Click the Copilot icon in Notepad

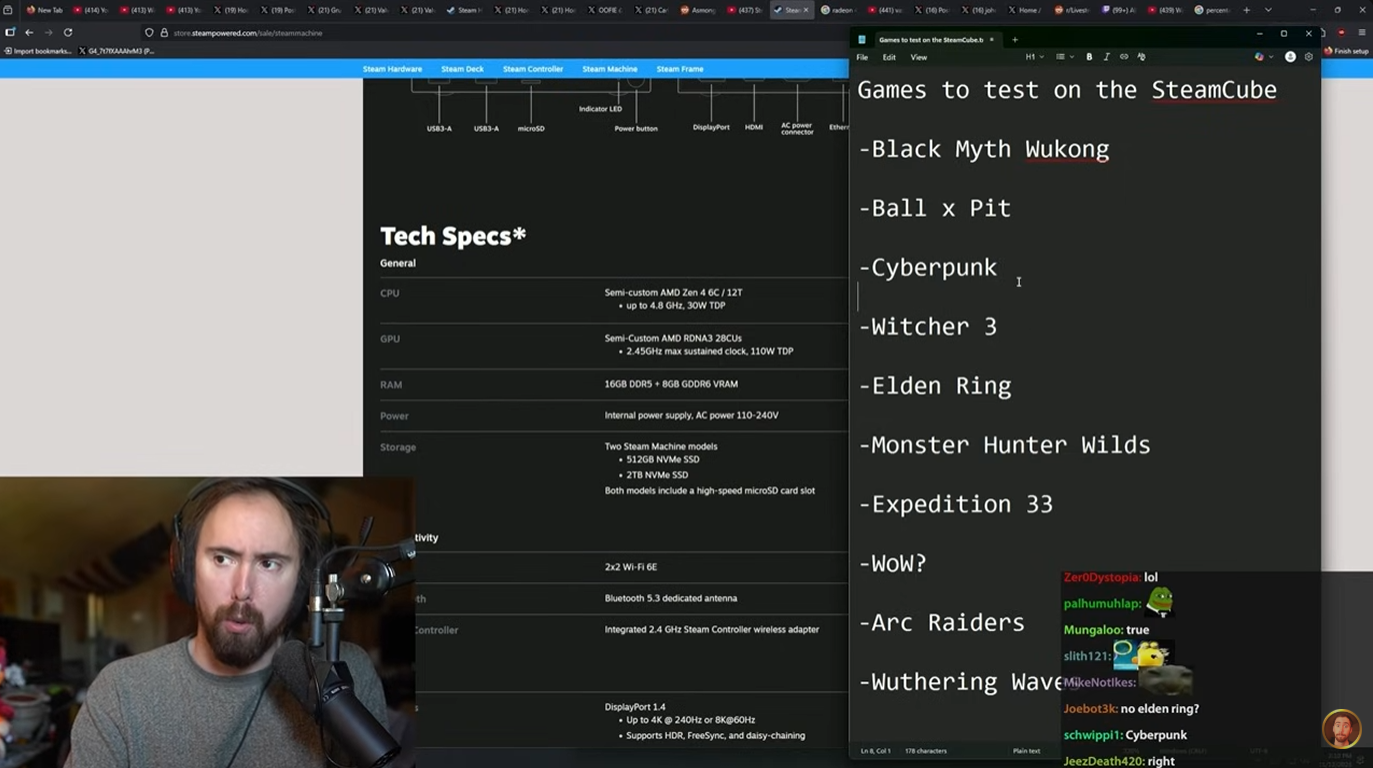click(x=1259, y=57)
